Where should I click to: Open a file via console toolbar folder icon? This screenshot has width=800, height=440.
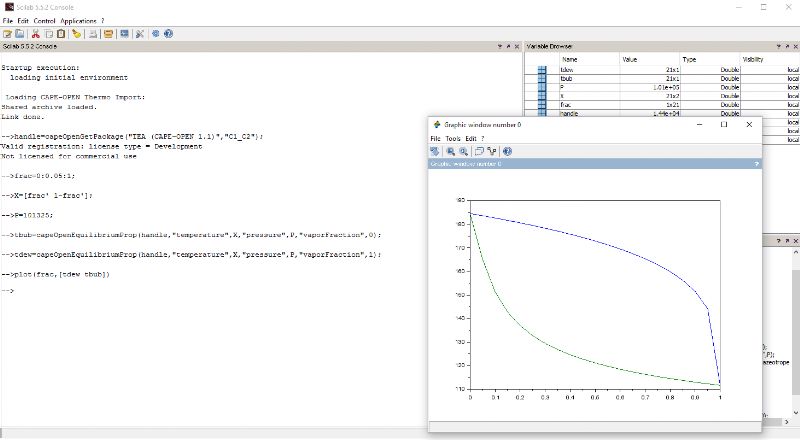pos(19,34)
